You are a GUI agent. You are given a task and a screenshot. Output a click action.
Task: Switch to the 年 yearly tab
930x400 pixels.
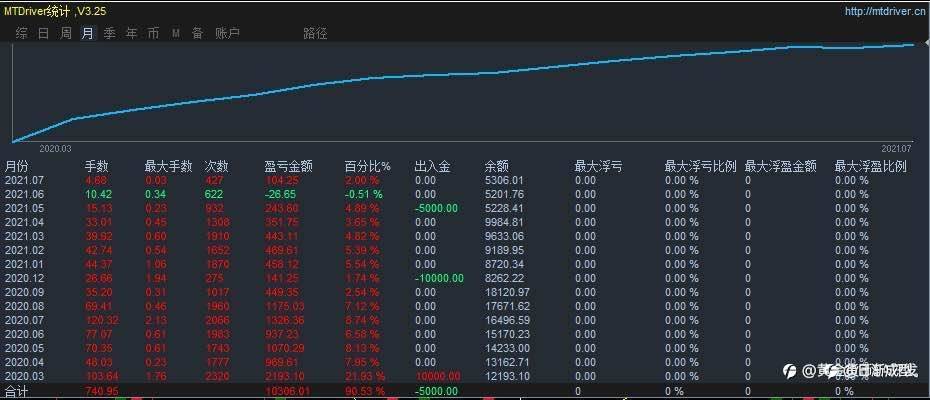point(131,33)
